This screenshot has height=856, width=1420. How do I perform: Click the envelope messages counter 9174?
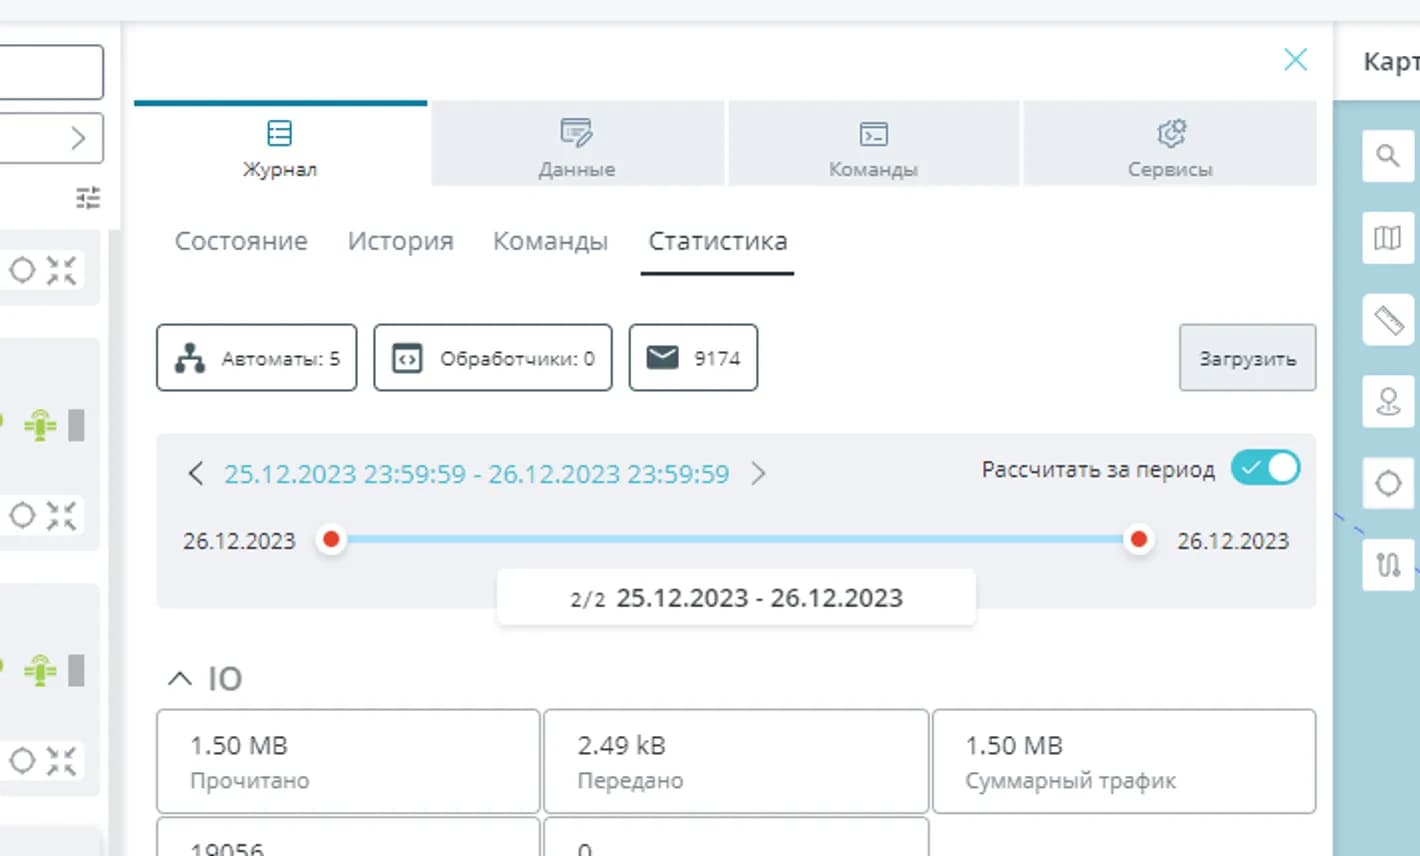[693, 358]
